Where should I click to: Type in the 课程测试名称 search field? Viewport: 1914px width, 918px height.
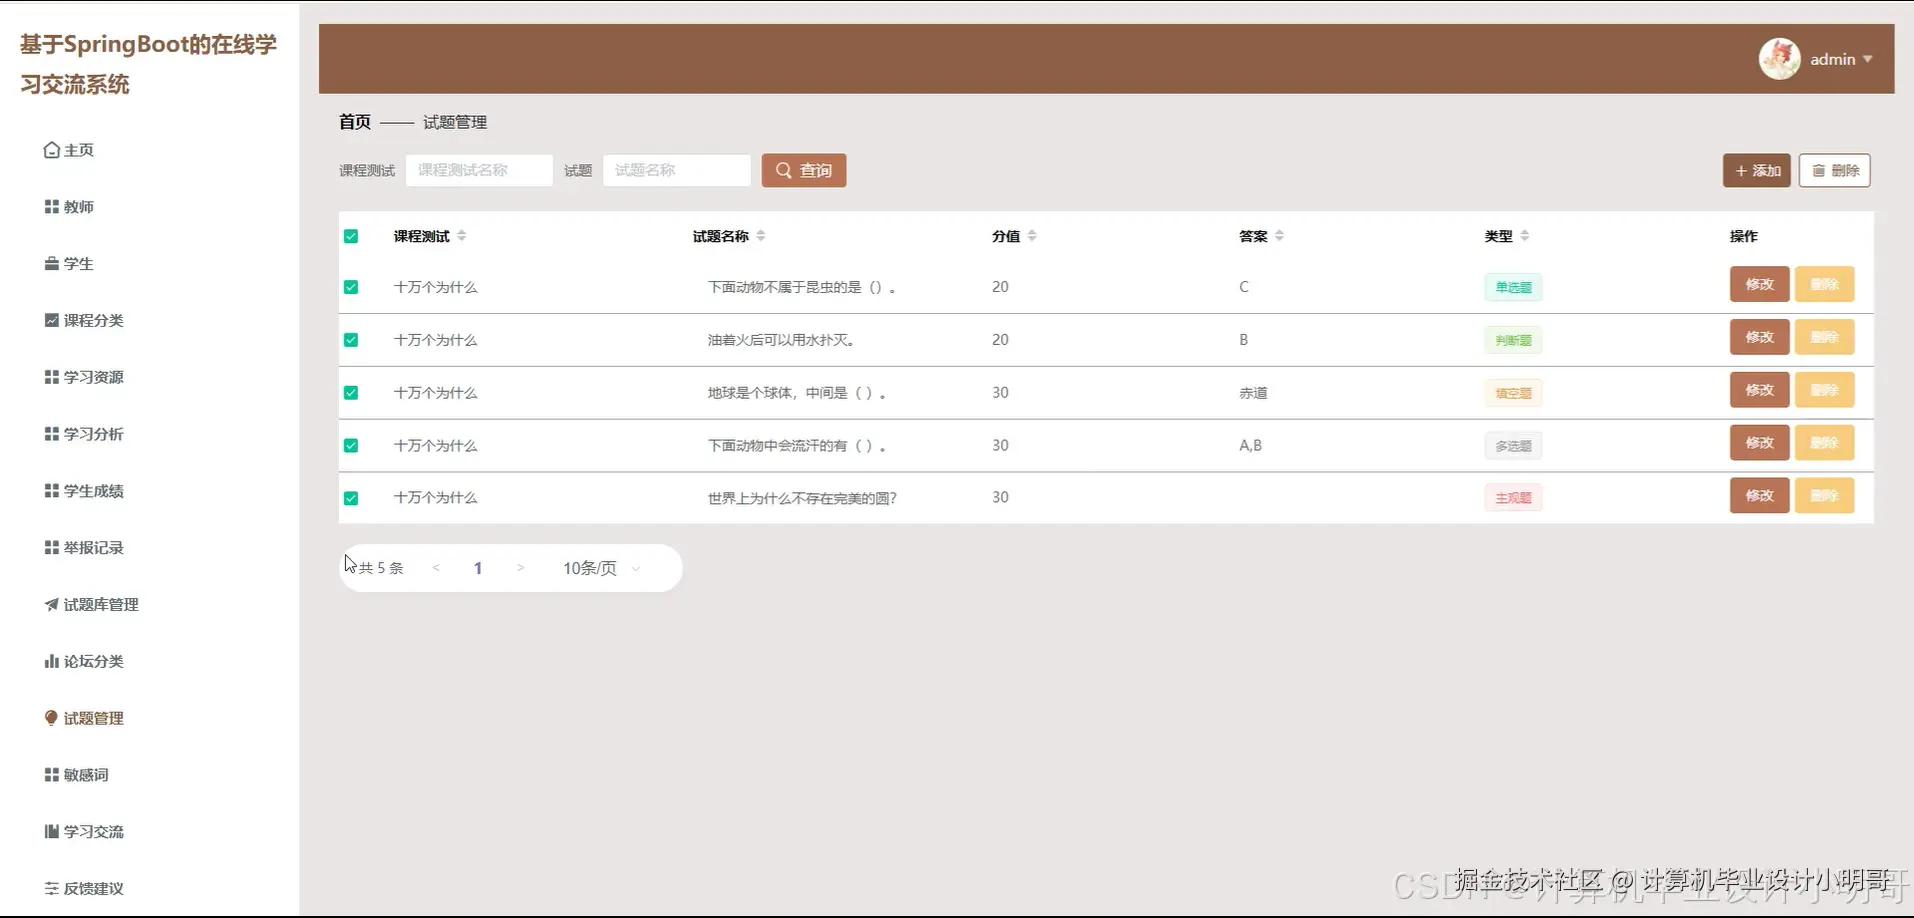(479, 170)
